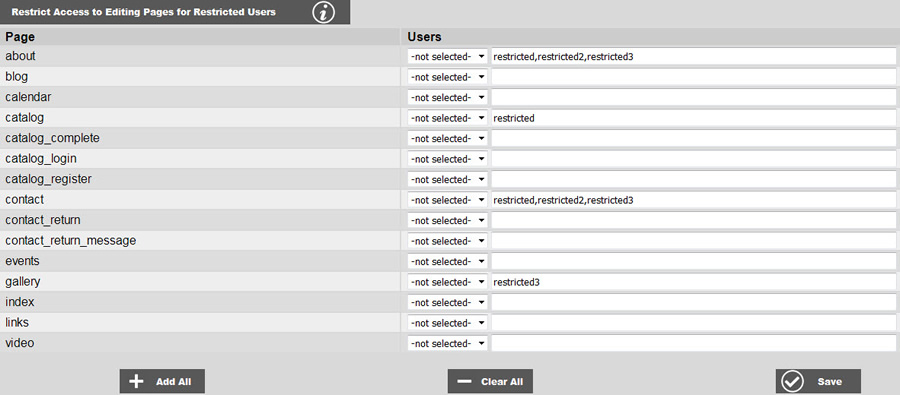This screenshot has width=900, height=395.
Task: Click the 'catalog_complete' page name
Action: pos(52,138)
